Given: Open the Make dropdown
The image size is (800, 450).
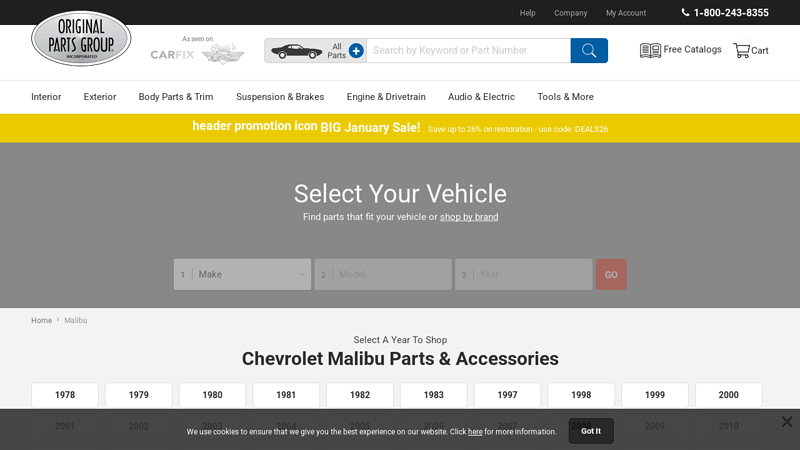Looking at the screenshot, I should (242, 274).
